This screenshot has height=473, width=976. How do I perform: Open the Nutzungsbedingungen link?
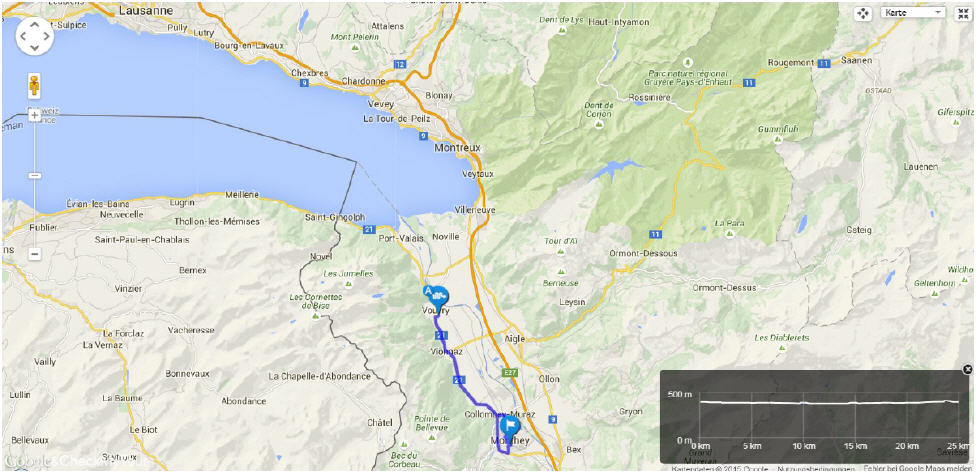814,468
